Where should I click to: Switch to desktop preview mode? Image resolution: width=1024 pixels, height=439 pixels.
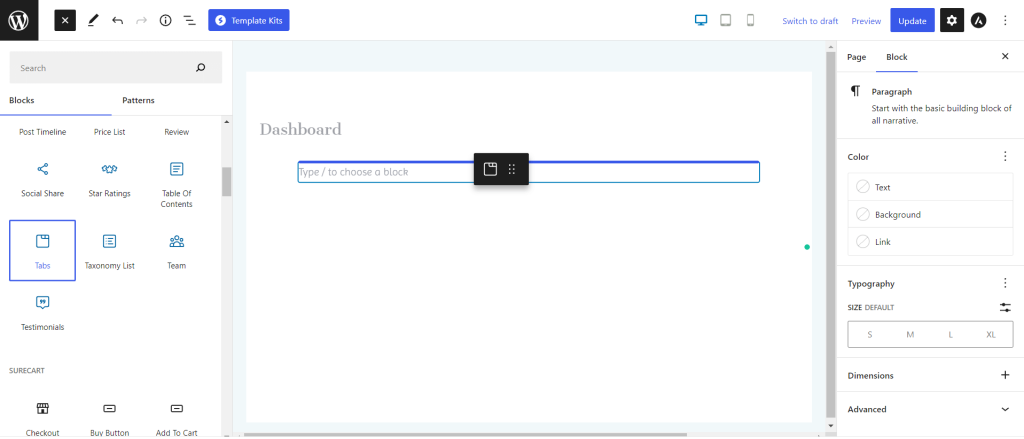coord(701,20)
